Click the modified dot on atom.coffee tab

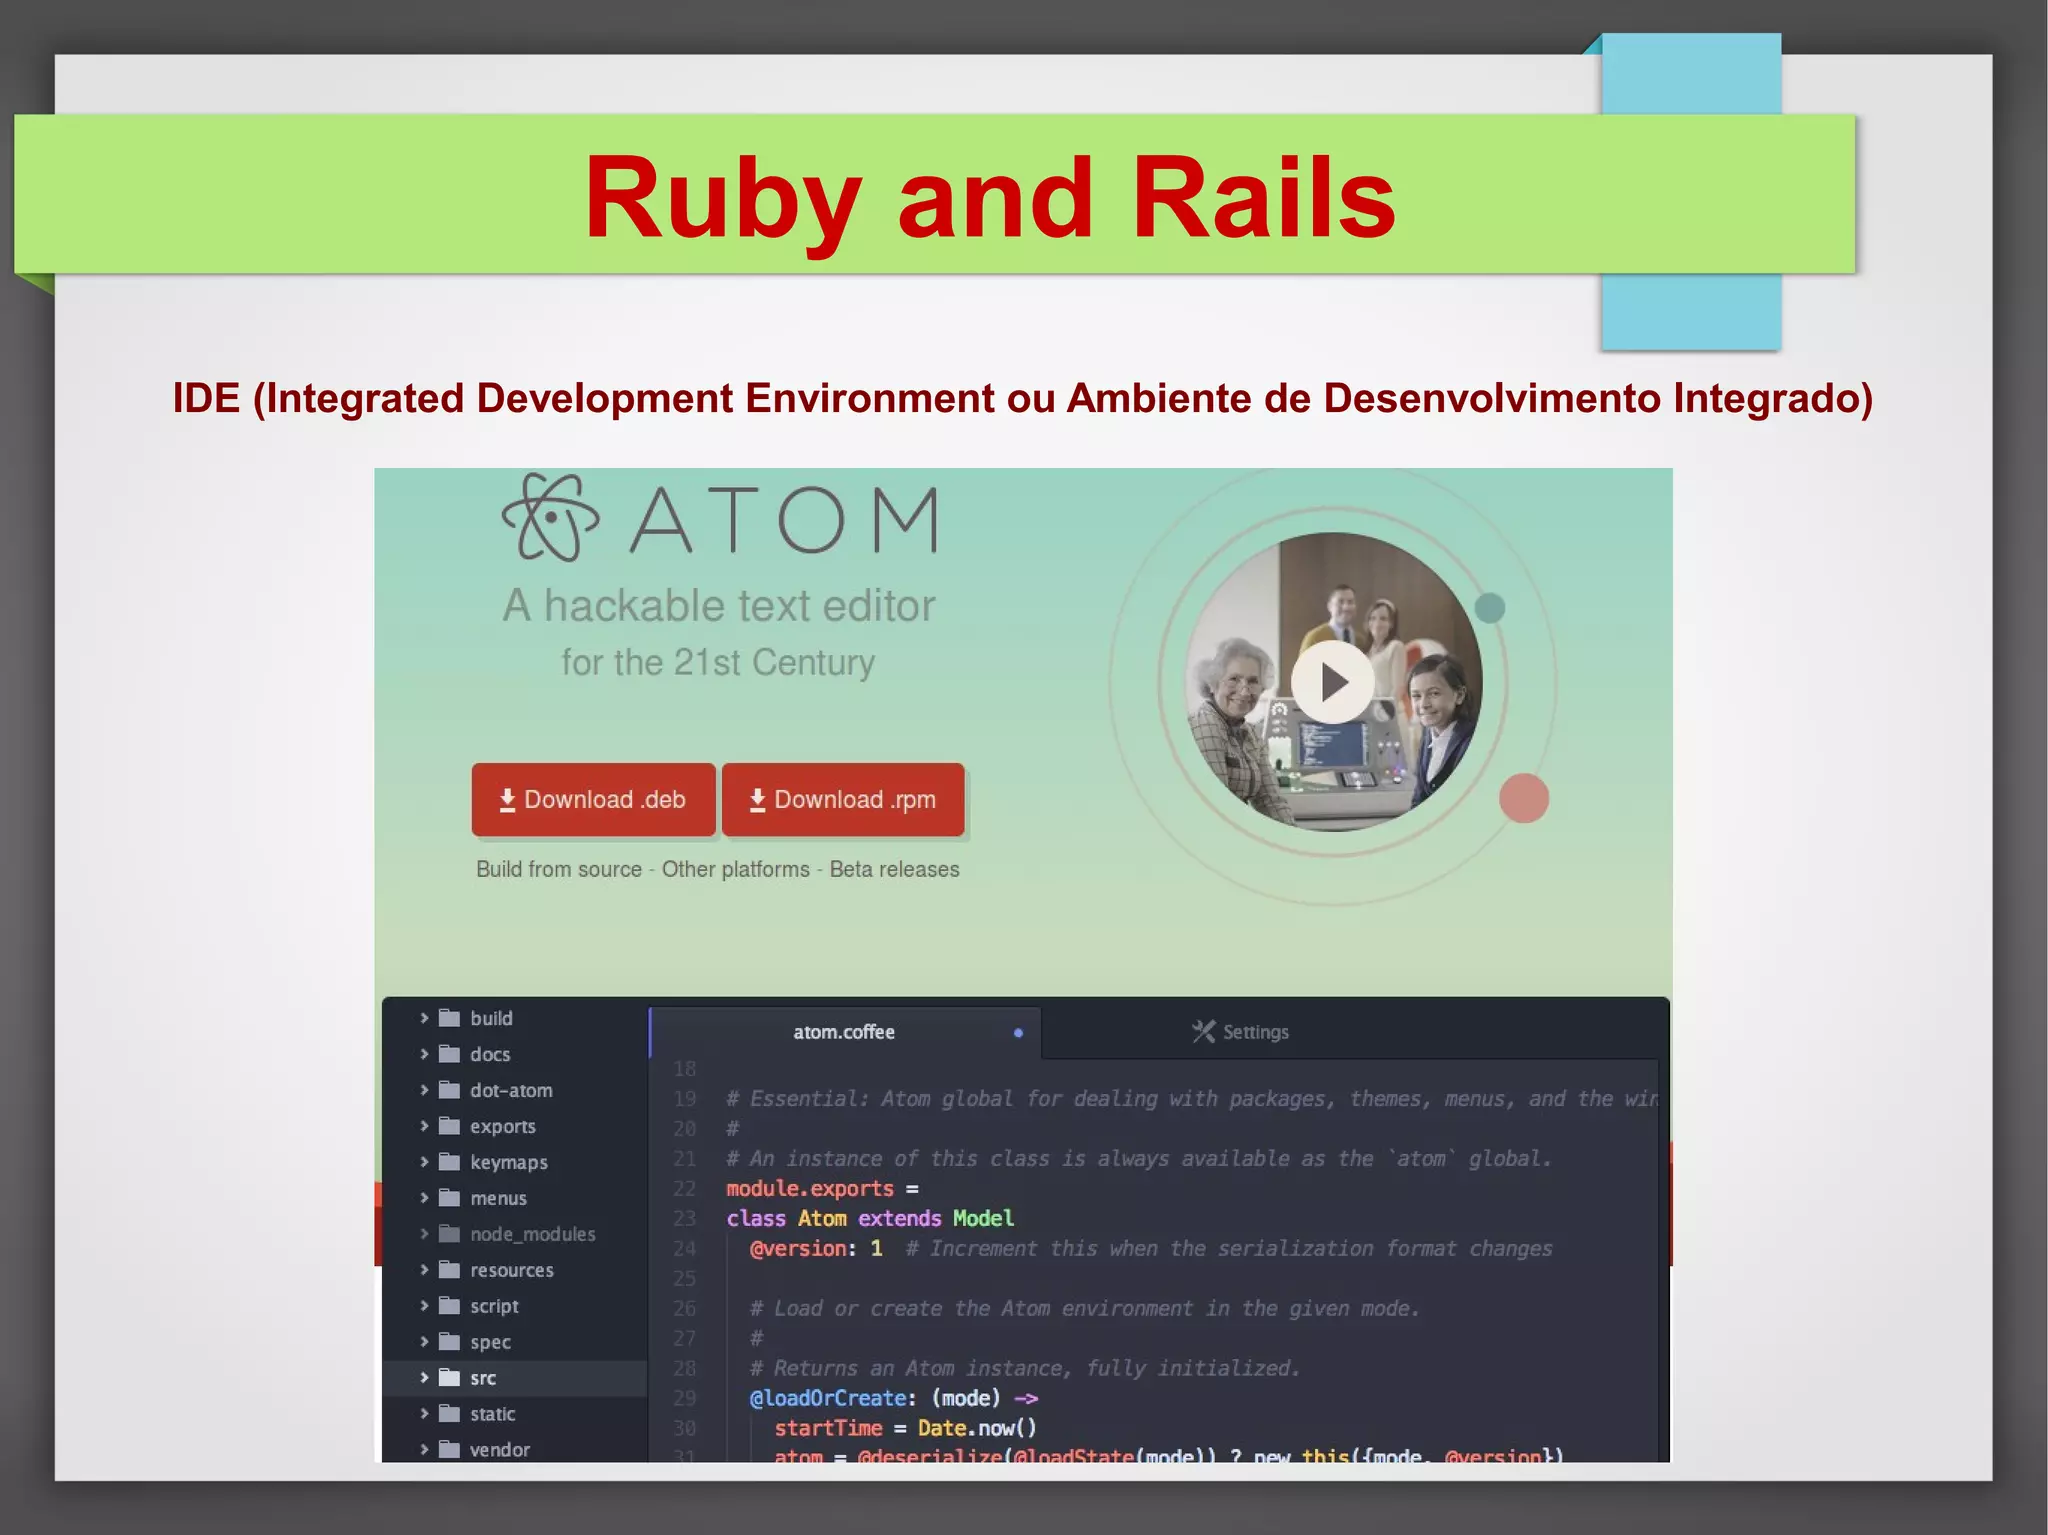1018,1033
